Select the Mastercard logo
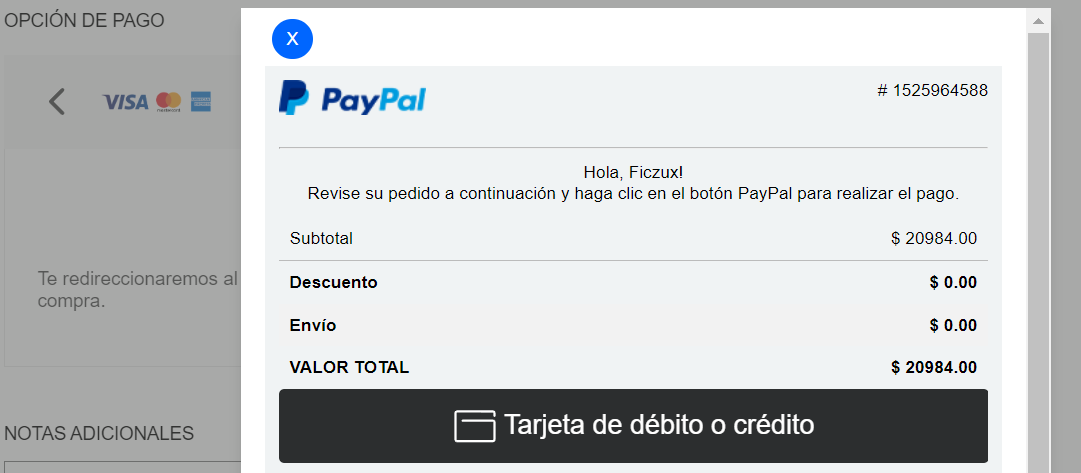The width and height of the screenshot is (1081, 473). (168, 101)
